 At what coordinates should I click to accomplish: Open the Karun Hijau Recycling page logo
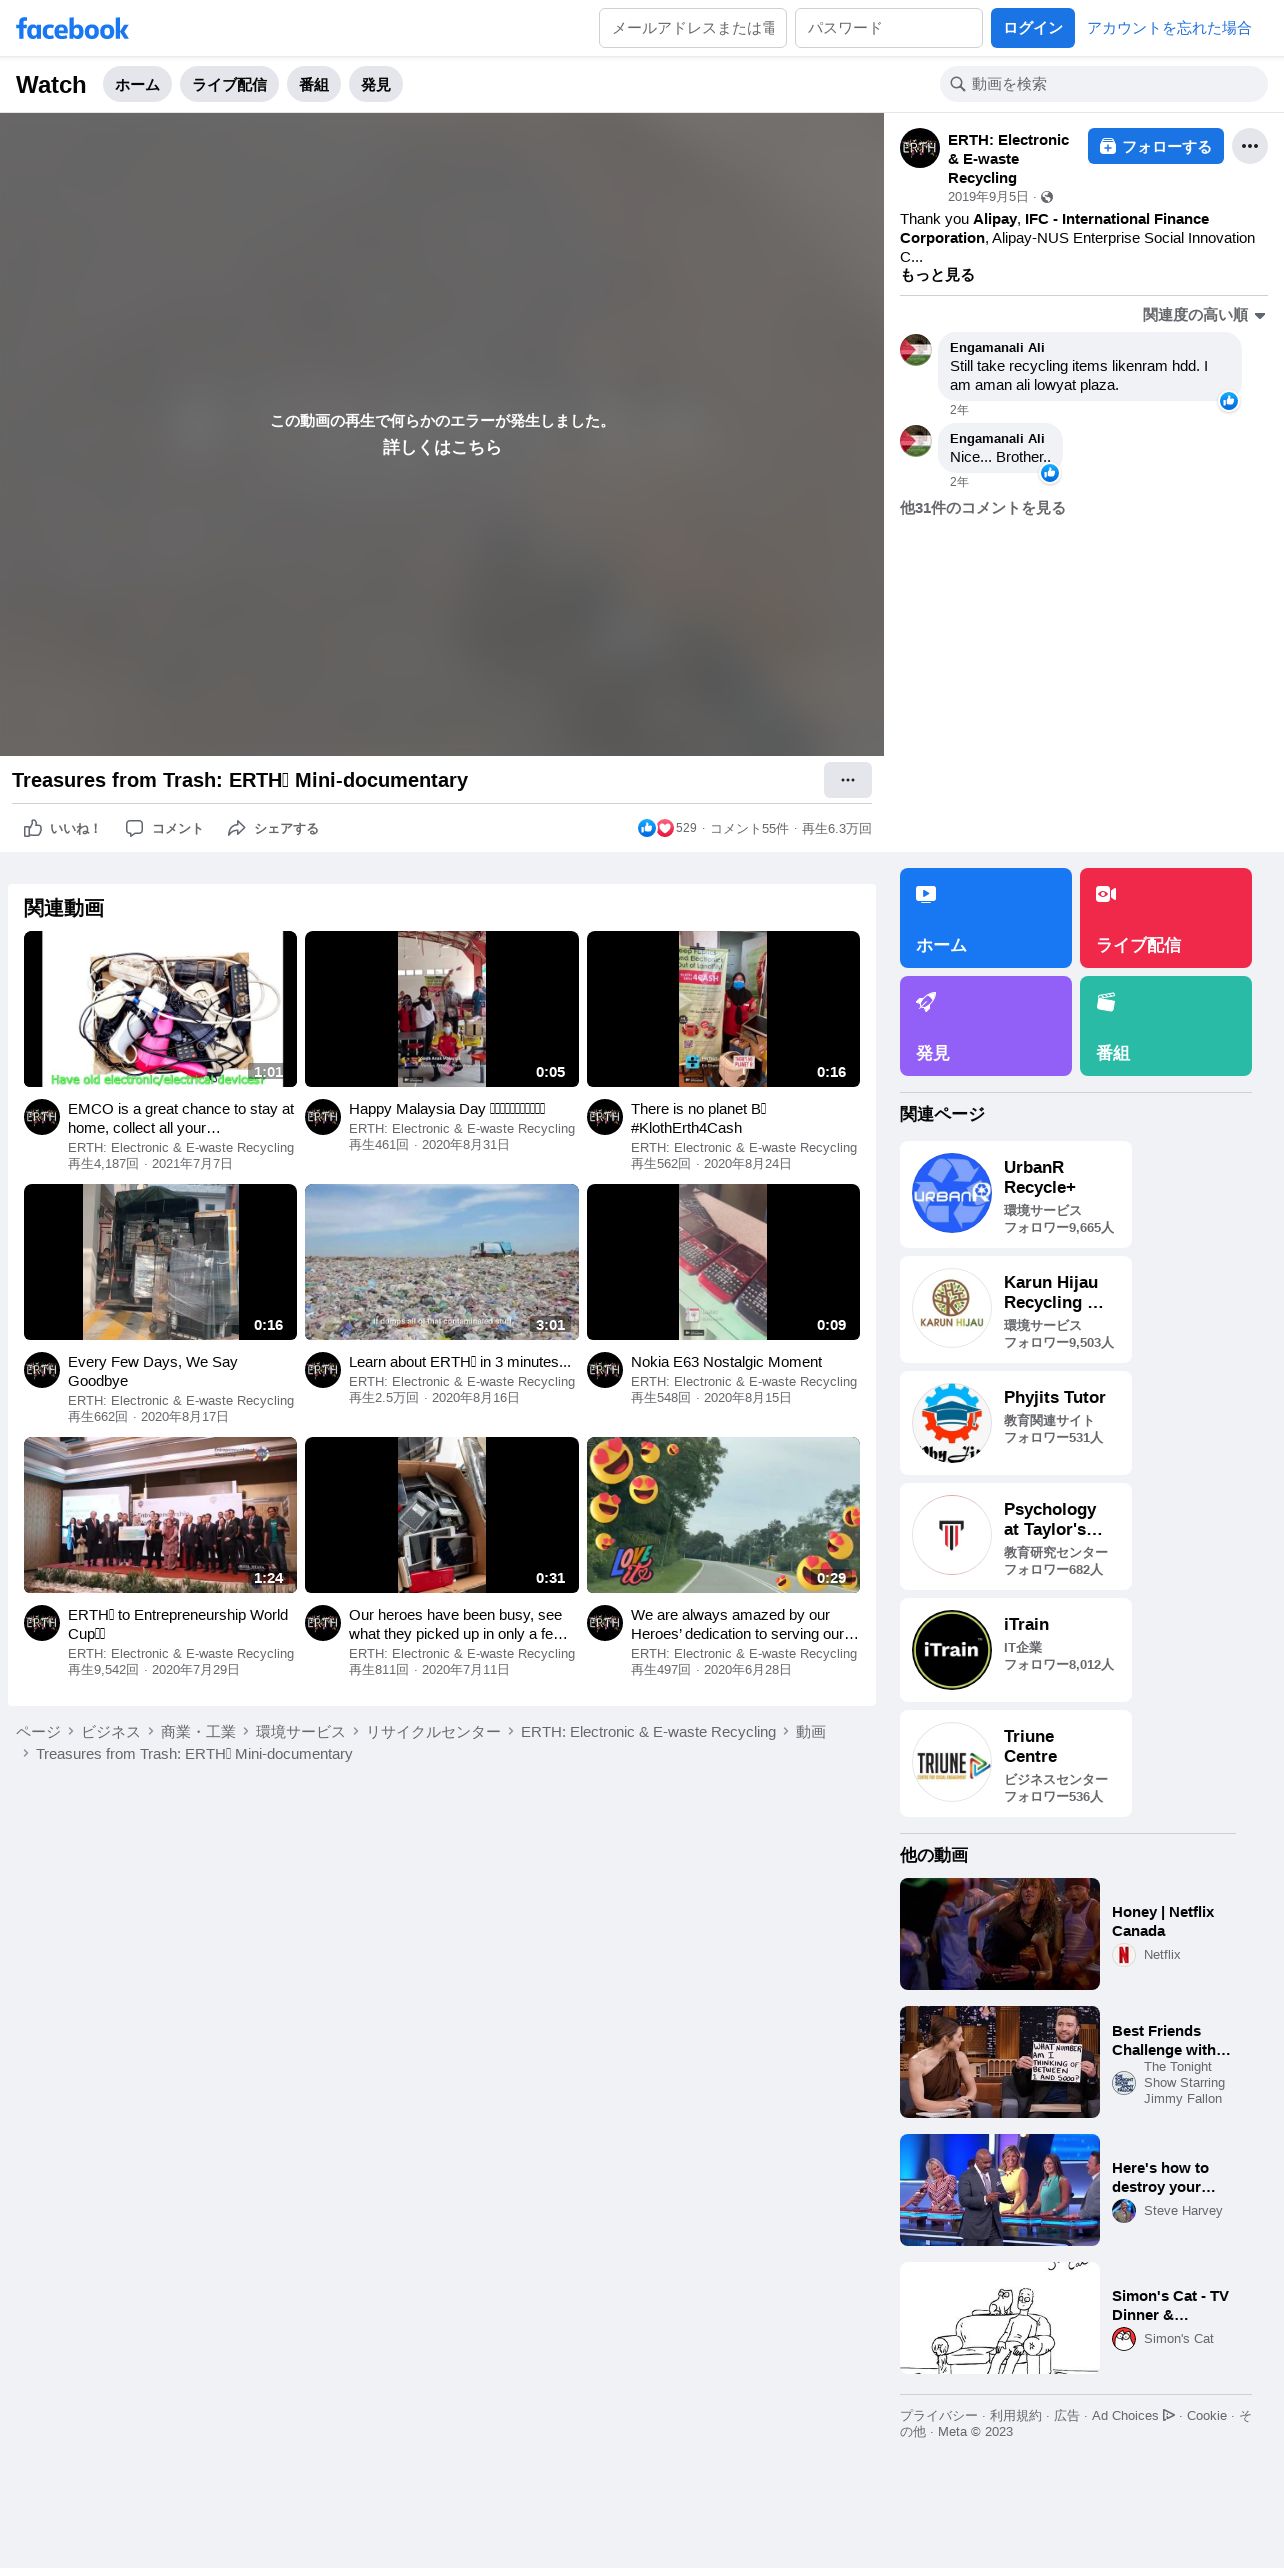click(x=951, y=1308)
